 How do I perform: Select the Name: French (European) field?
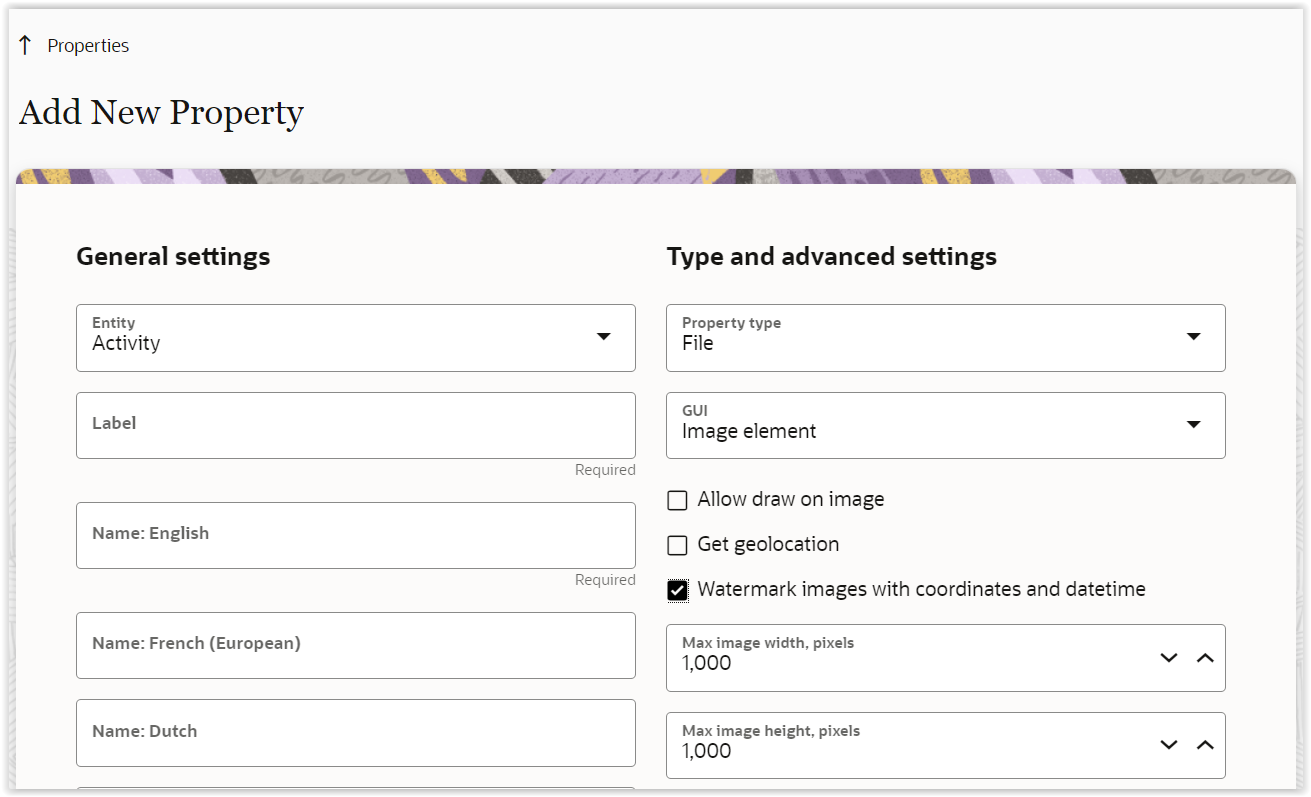point(355,645)
